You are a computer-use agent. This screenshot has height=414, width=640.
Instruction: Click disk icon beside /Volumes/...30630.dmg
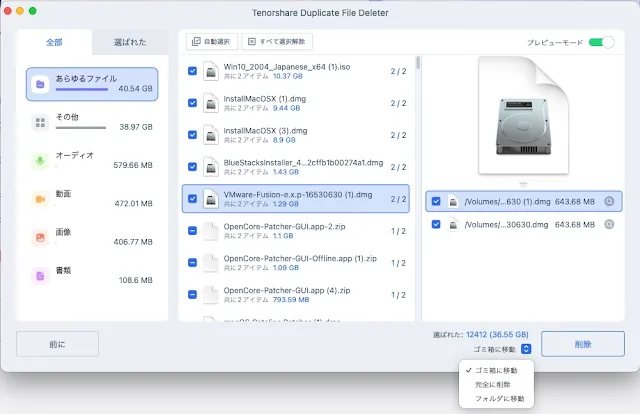tap(453, 224)
